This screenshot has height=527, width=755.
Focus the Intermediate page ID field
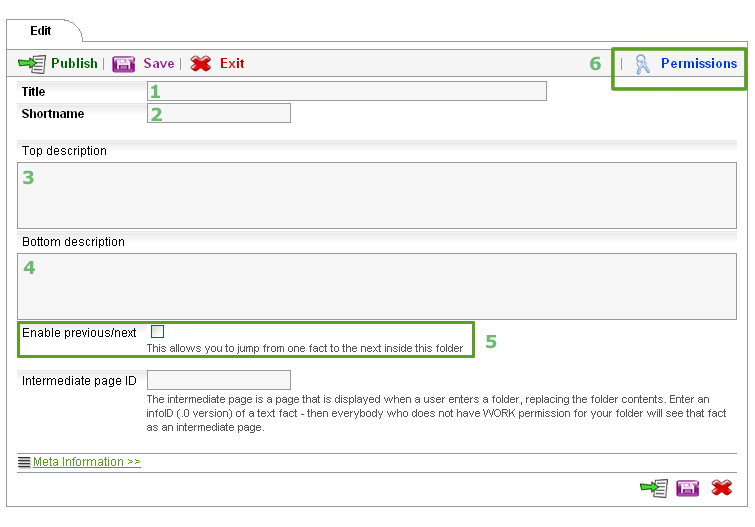pos(218,380)
